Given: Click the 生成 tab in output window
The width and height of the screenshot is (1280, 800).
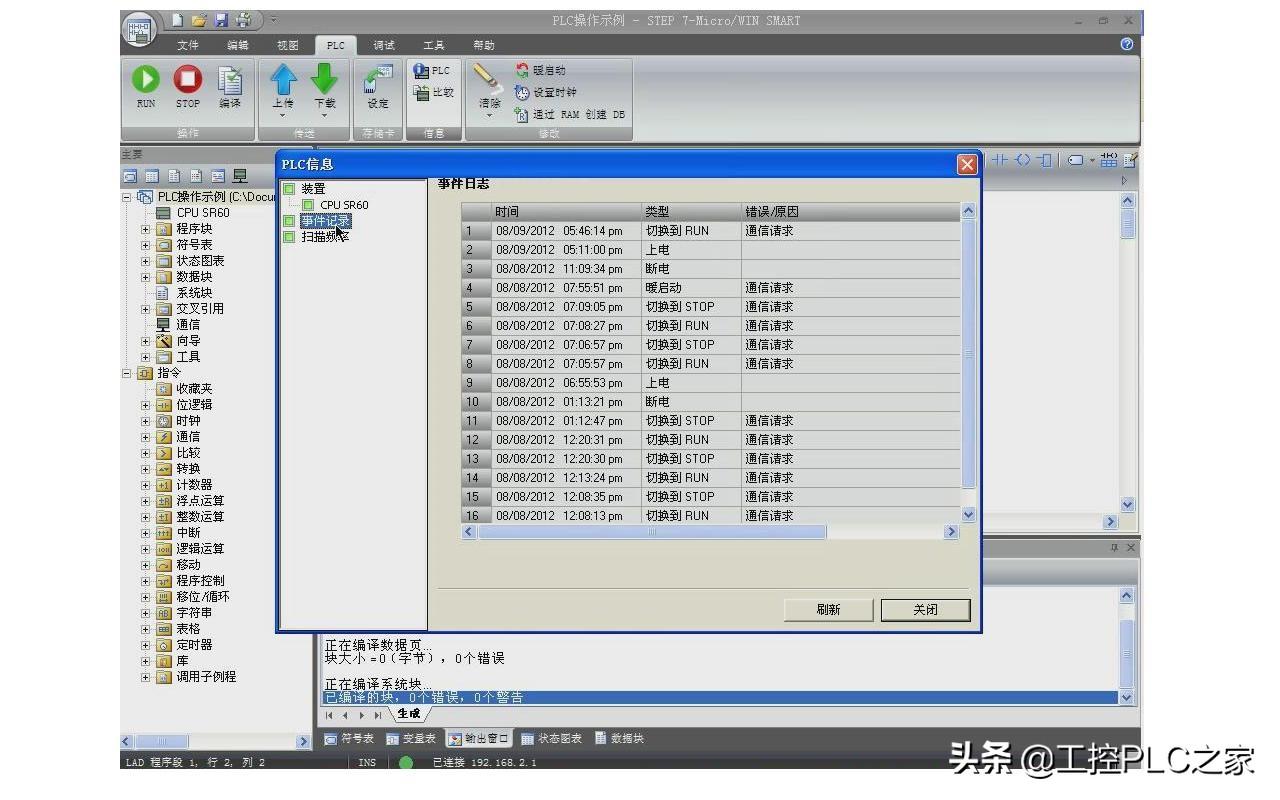Looking at the screenshot, I should pyautogui.click(x=408, y=714).
